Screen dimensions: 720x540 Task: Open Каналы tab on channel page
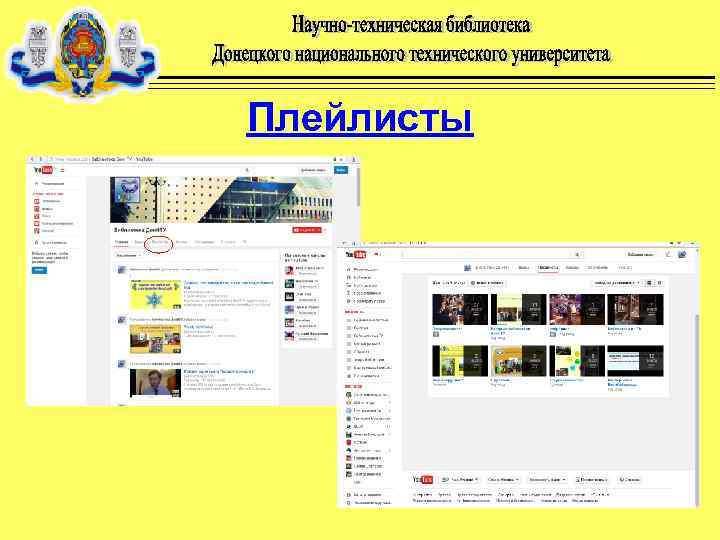pos(181,242)
